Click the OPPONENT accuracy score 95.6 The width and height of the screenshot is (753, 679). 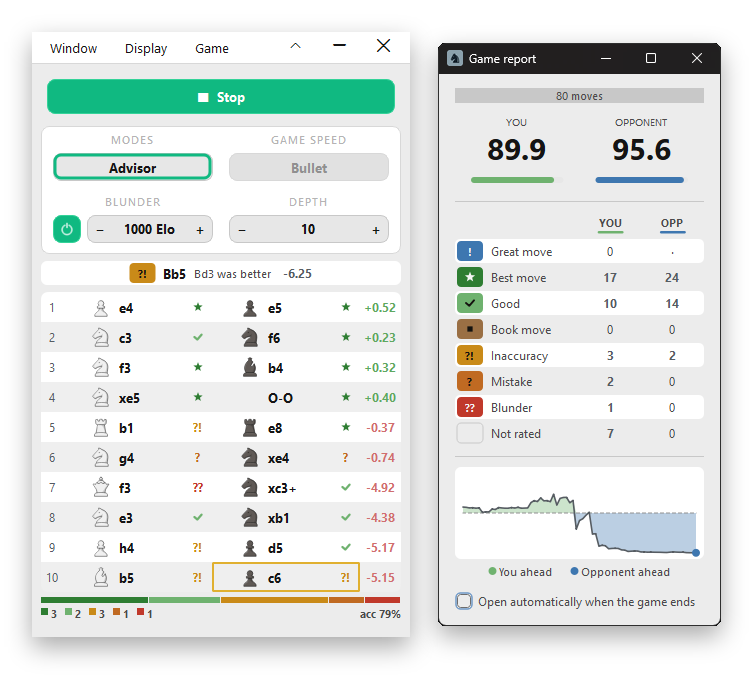click(x=641, y=149)
